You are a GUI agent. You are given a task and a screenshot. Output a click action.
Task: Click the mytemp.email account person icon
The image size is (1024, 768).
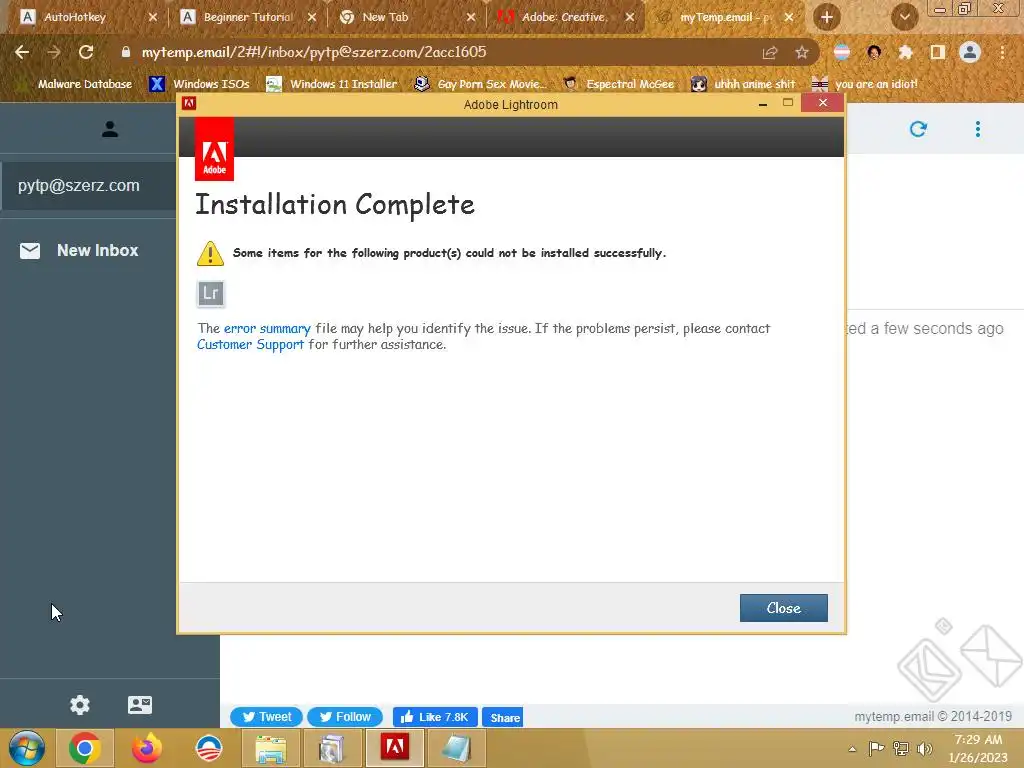tap(110, 129)
